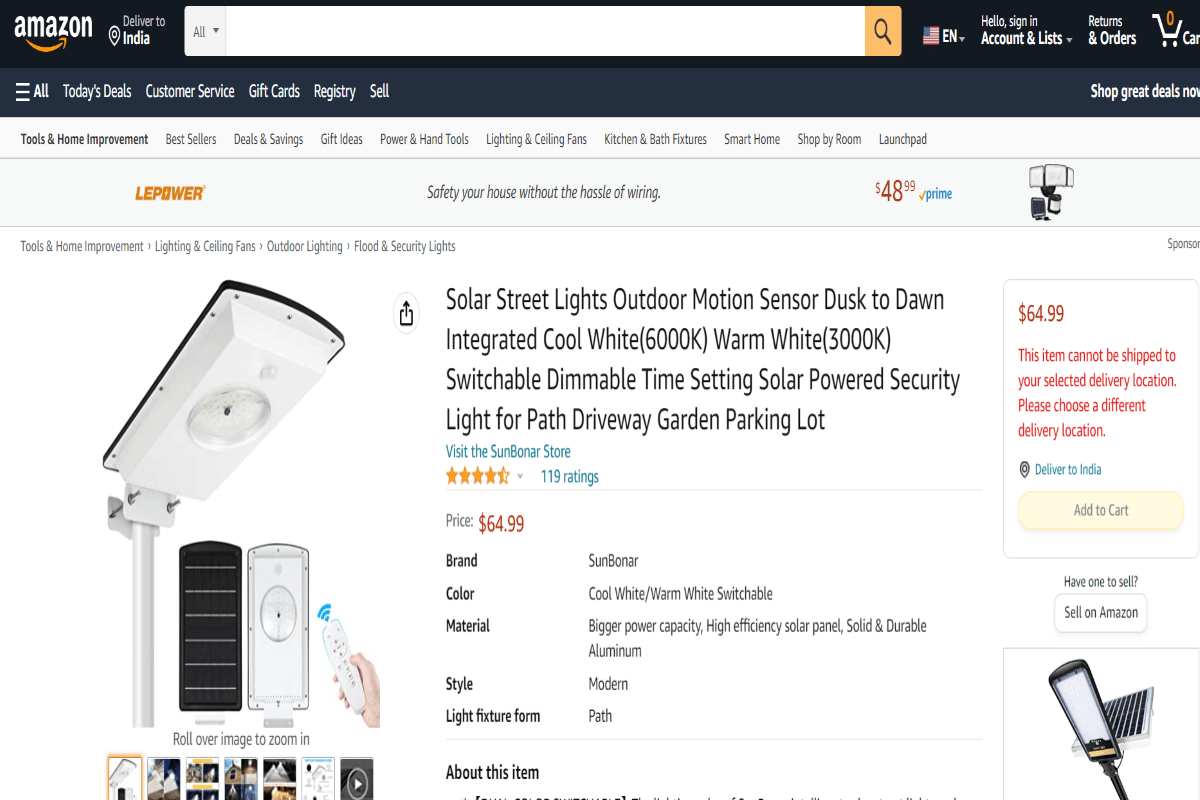Click the 4.5 star rating stars
This screenshot has height=800, width=1200.
tap(478, 476)
